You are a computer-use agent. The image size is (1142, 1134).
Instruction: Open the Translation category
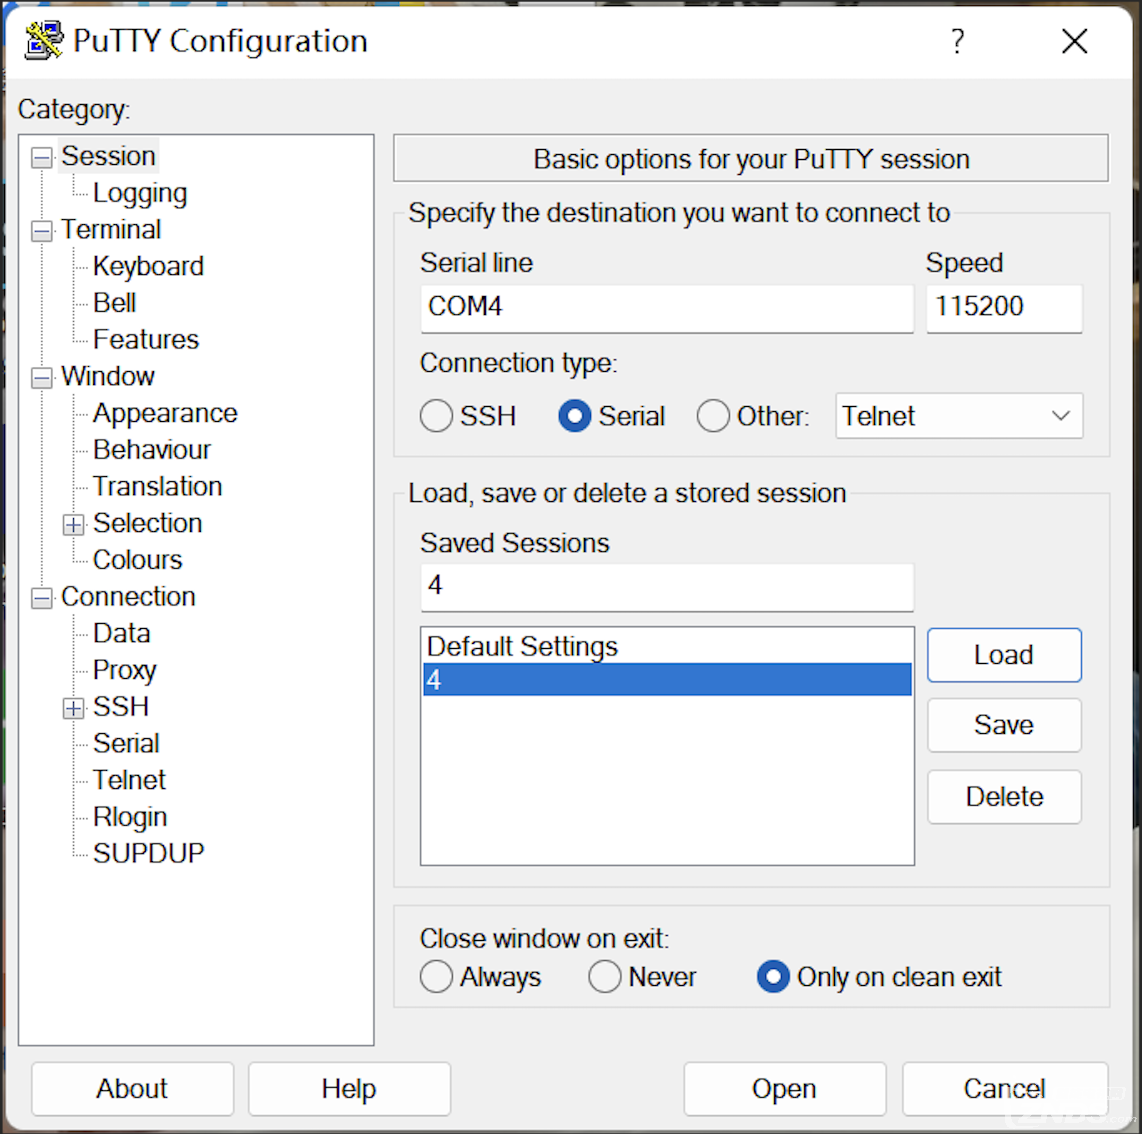point(157,487)
